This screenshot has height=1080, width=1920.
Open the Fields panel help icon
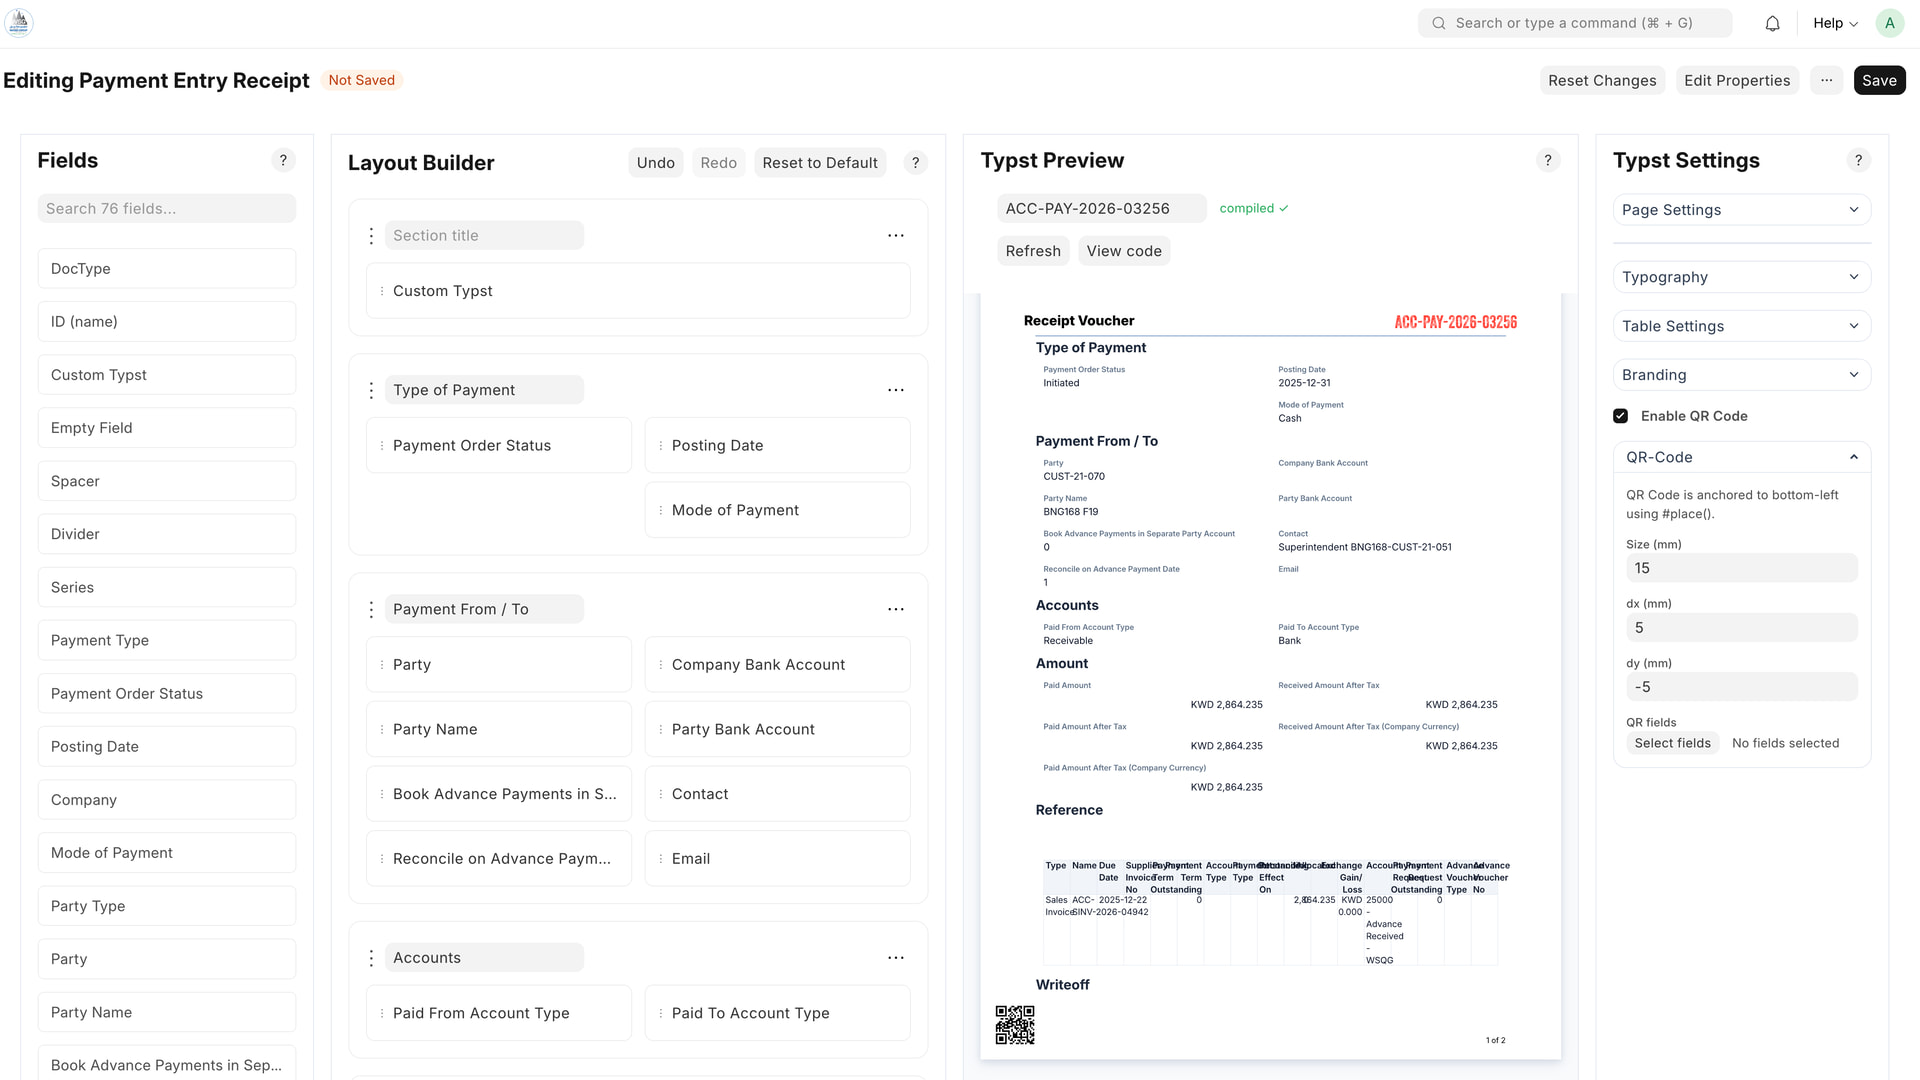283,160
